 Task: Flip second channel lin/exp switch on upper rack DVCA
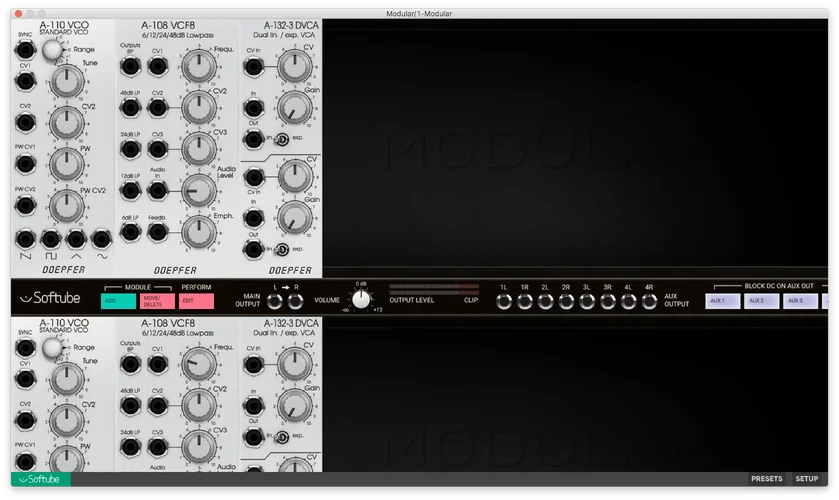click(x=282, y=249)
